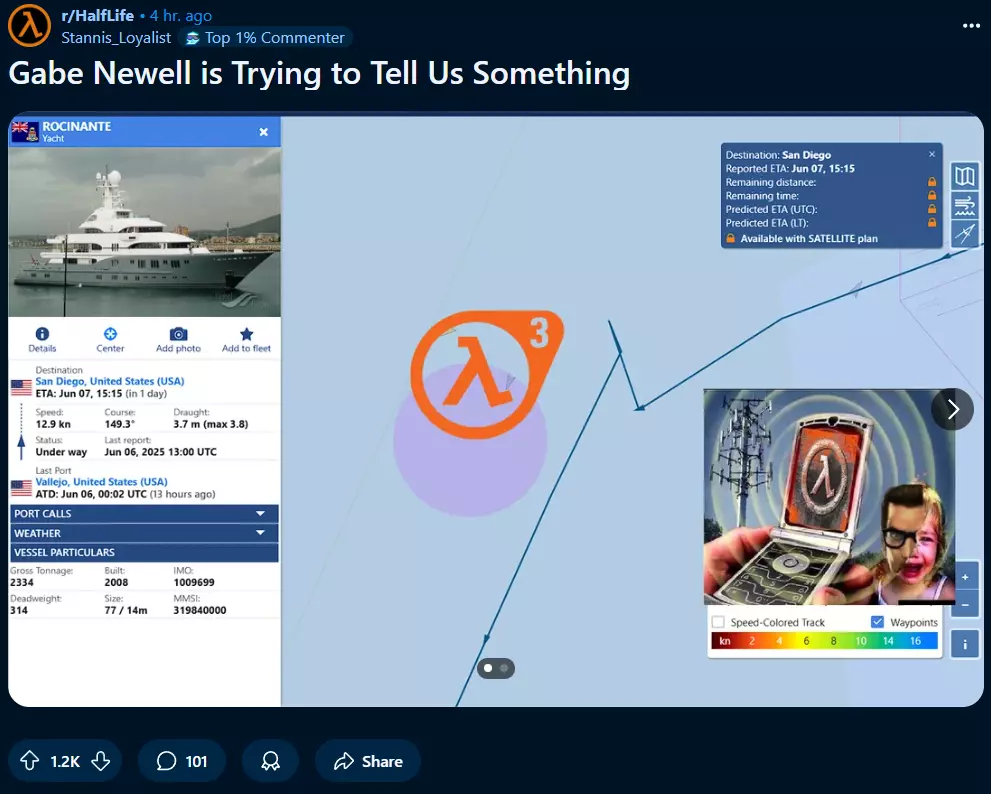This screenshot has height=794, width=991.
Task: Open the Vallejo, United States last port link
Action: 101,482
